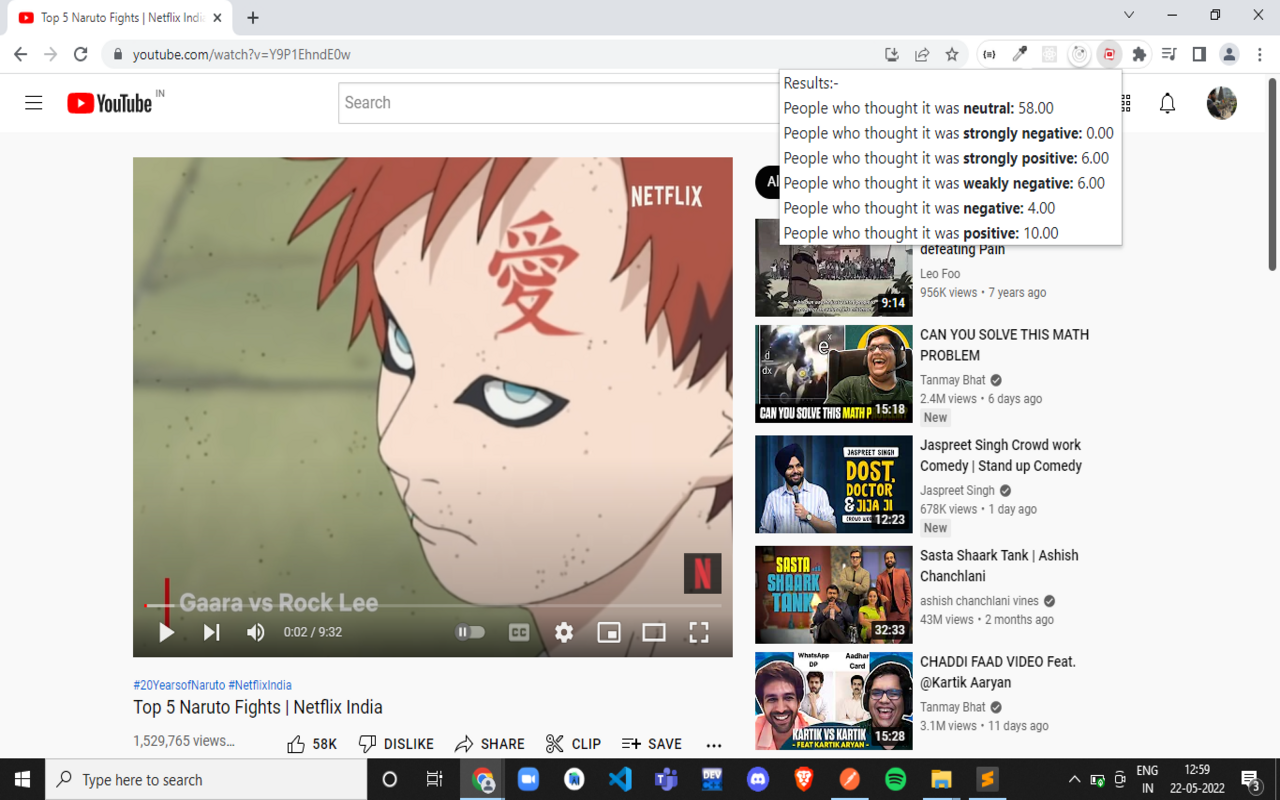This screenshot has height=800, width=1280.
Task: Share this page icon in address bar
Action: click(x=922, y=54)
